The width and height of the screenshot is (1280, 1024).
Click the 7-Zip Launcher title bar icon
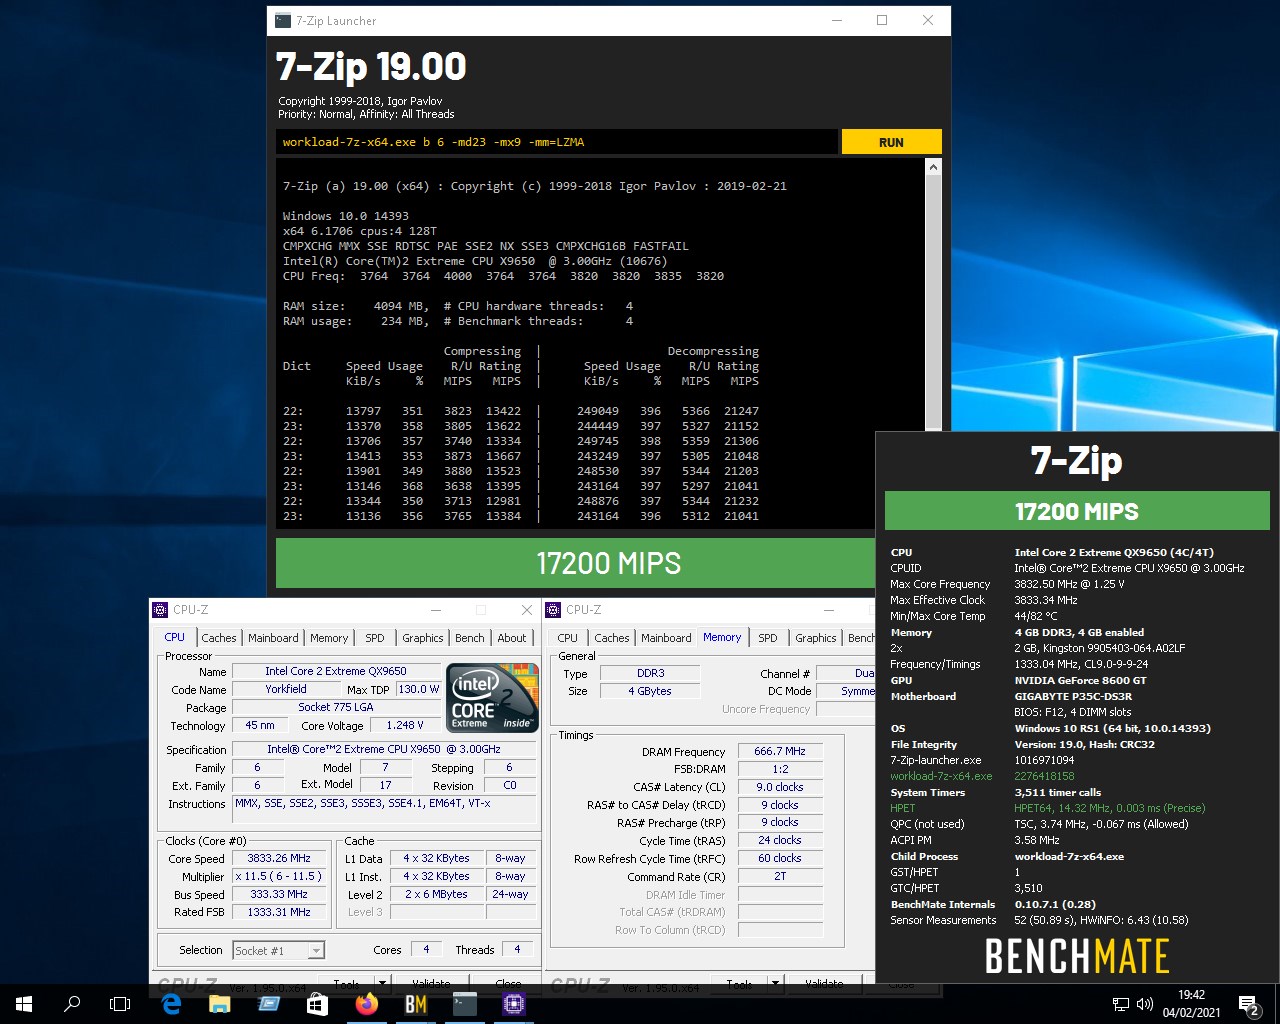click(x=284, y=20)
